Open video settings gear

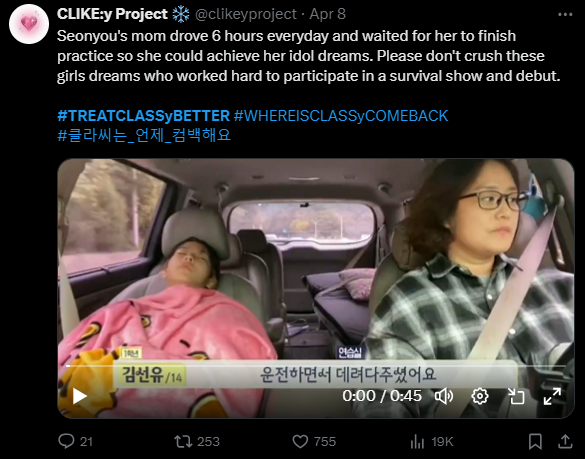tap(480, 396)
